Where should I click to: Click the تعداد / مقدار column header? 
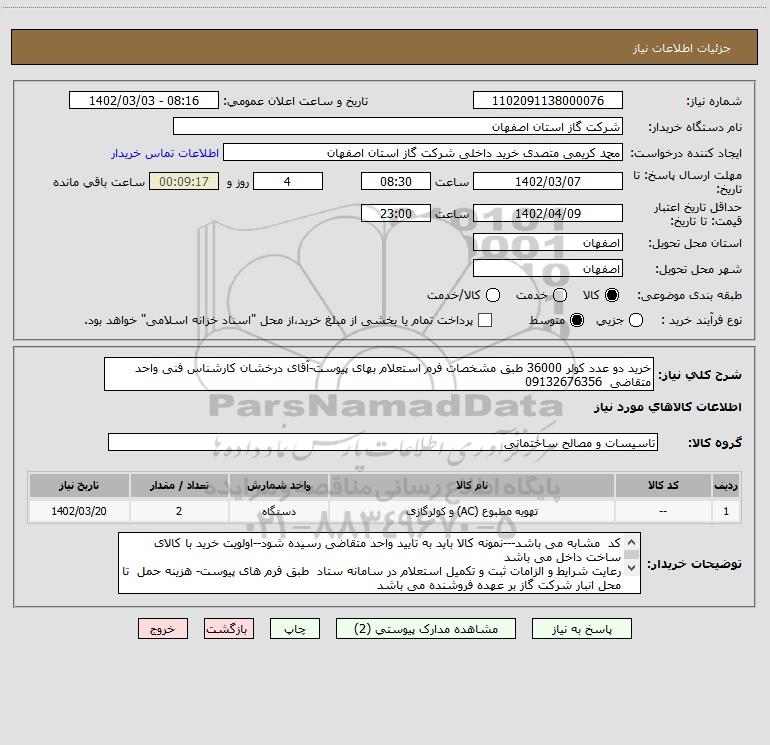click(179, 485)
